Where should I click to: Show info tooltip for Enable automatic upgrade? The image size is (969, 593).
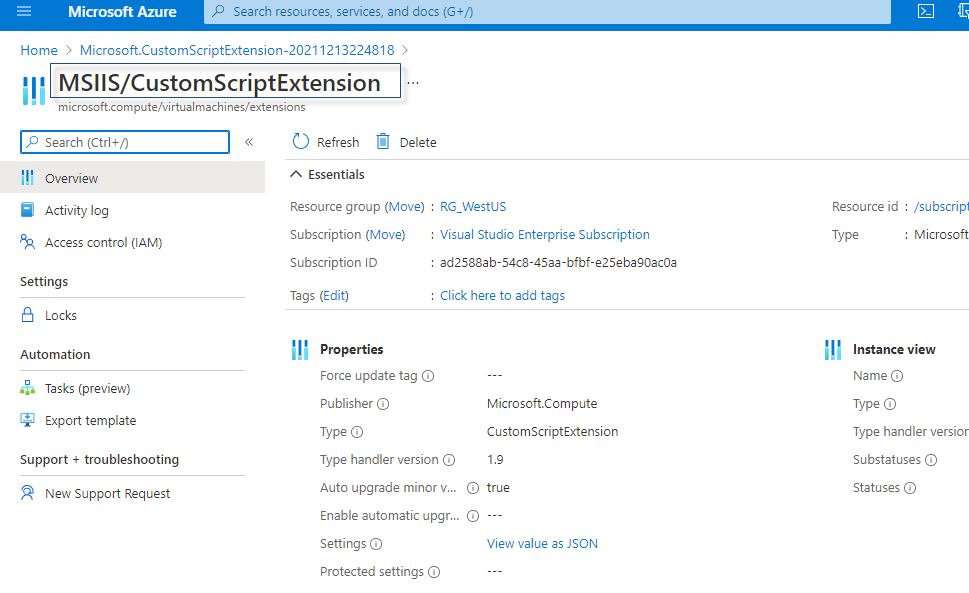coord(473,516)
